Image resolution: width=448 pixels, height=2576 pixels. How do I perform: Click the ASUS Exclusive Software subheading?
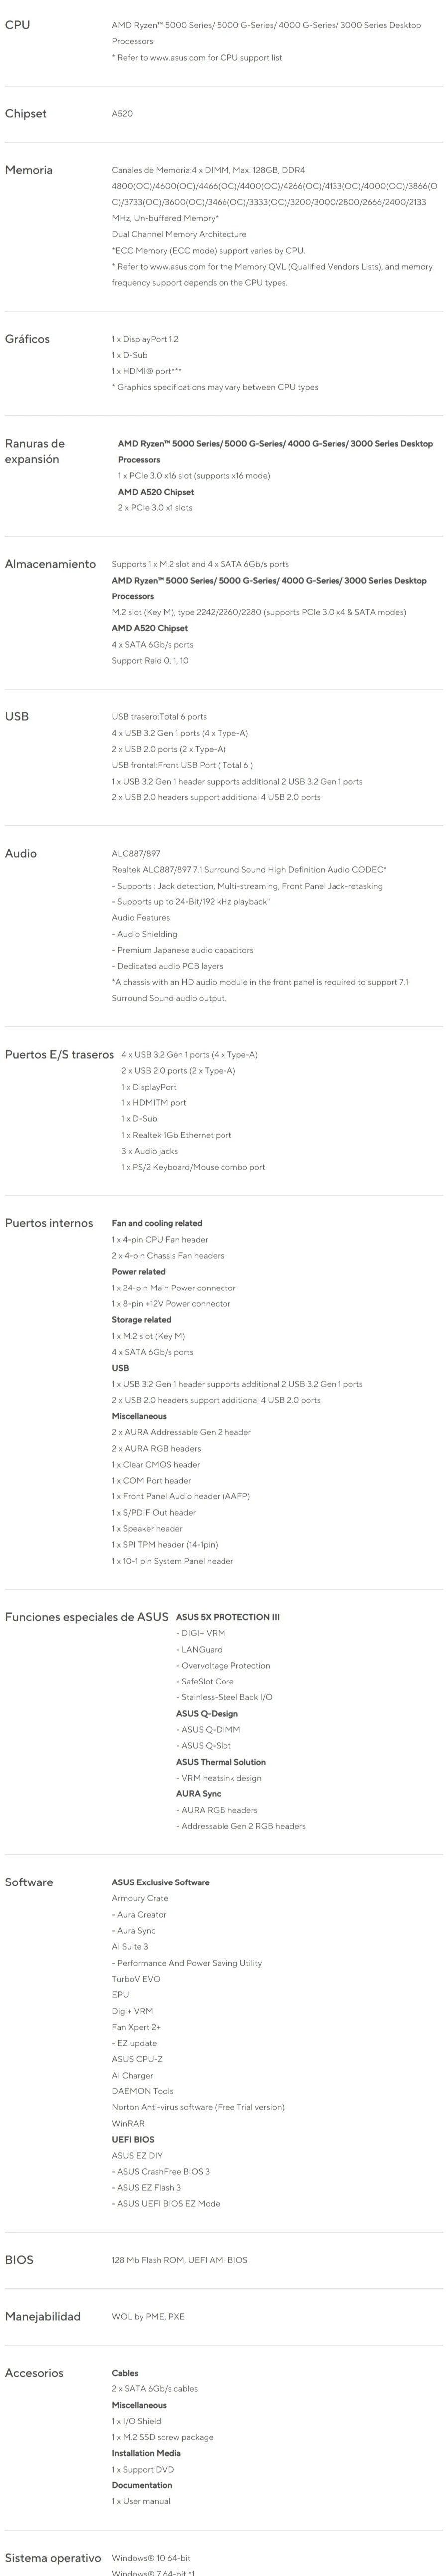click(160, 1882)
